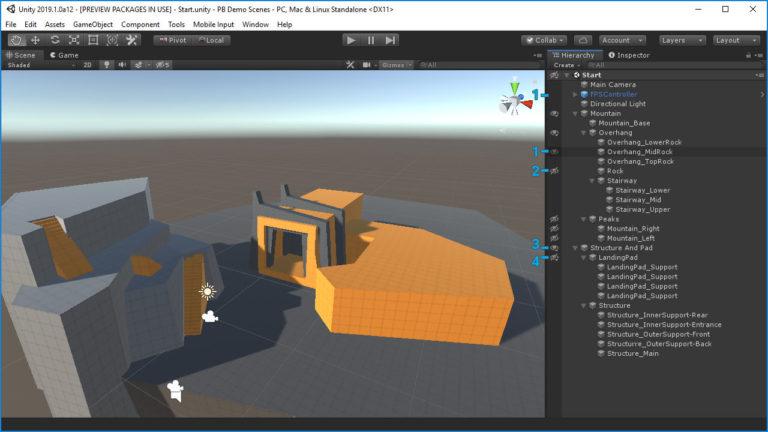Viewport: 768px width, 432px height.
Task: Collapse the Overhang group
Action: [583, 133]
